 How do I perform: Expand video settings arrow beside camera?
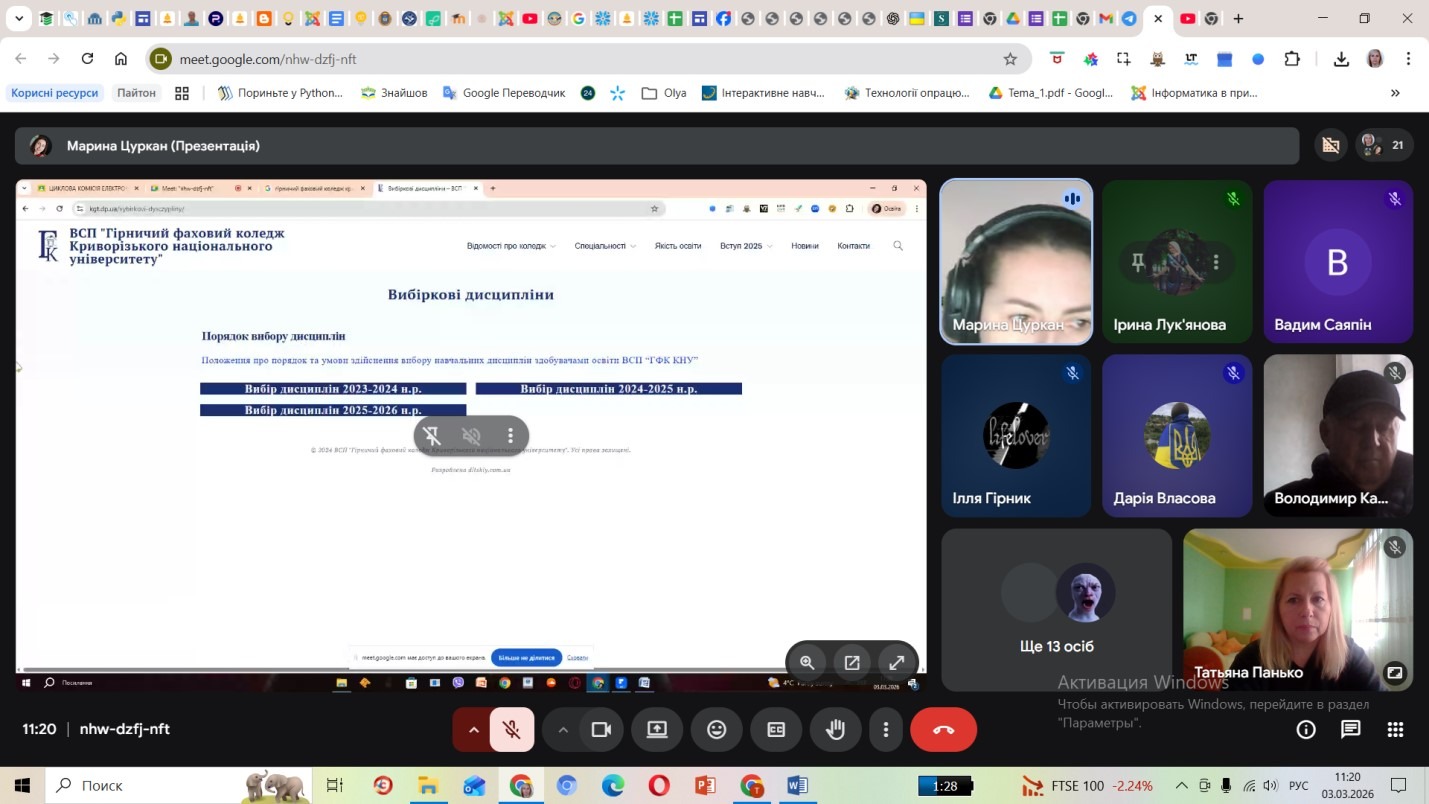pos(563,730)
